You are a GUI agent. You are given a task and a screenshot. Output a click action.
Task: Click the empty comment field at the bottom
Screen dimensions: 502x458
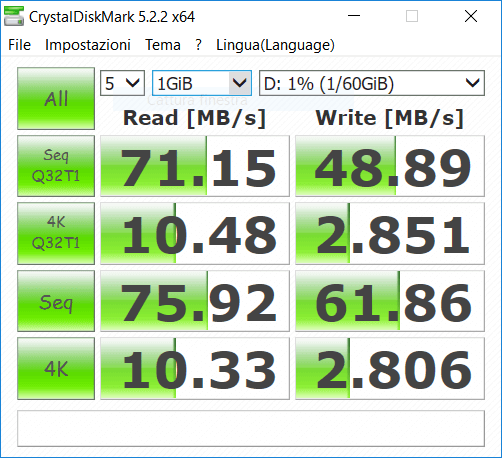251,428
